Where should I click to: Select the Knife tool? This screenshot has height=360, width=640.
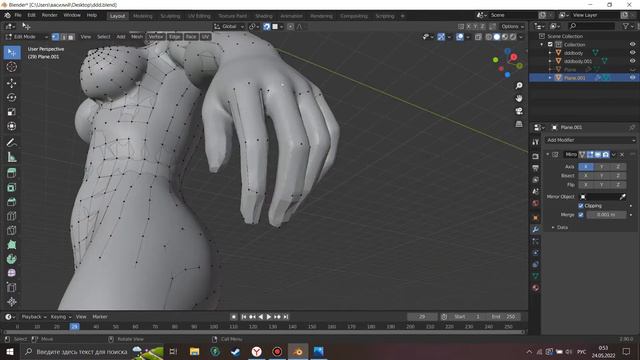pos(11,230)
